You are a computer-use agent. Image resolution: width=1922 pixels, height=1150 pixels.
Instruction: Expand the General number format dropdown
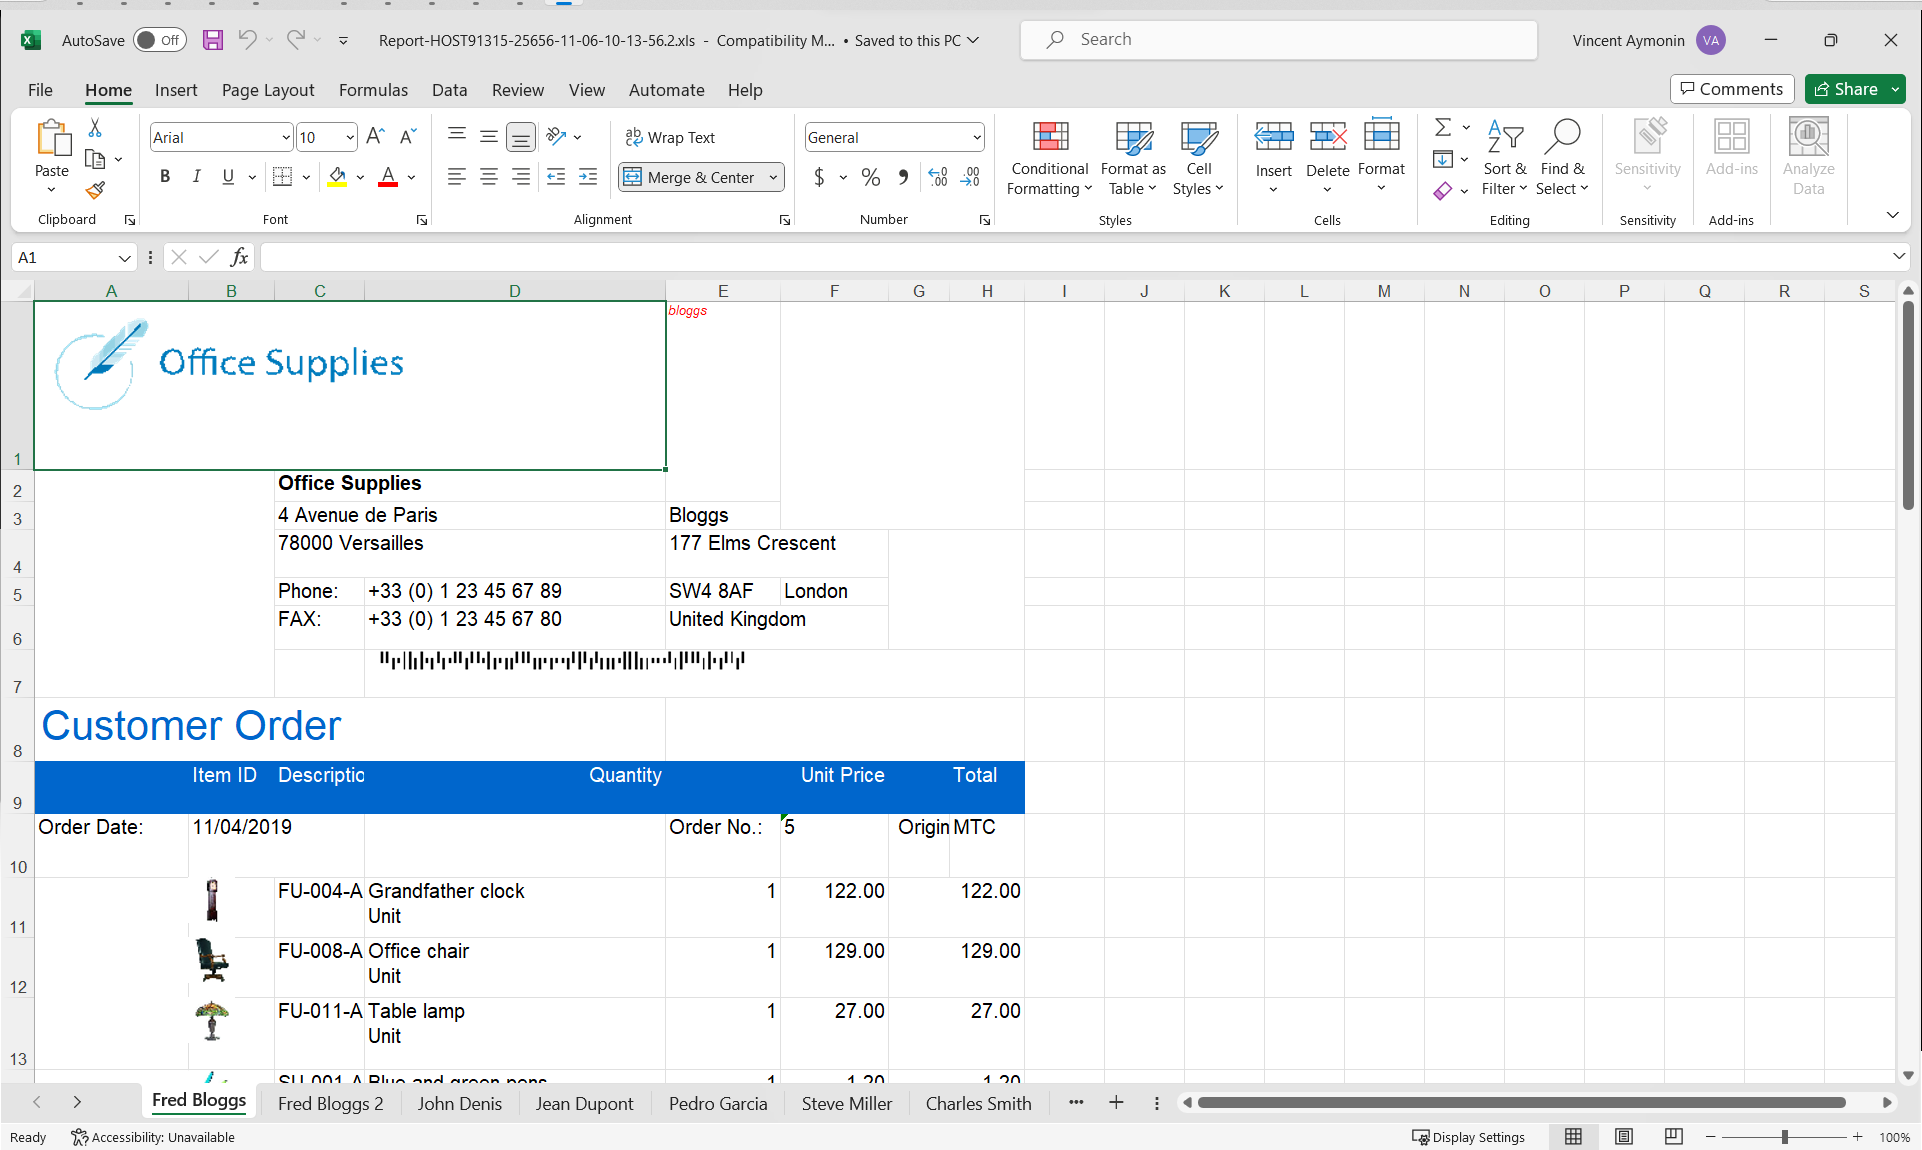click(976, 138)
